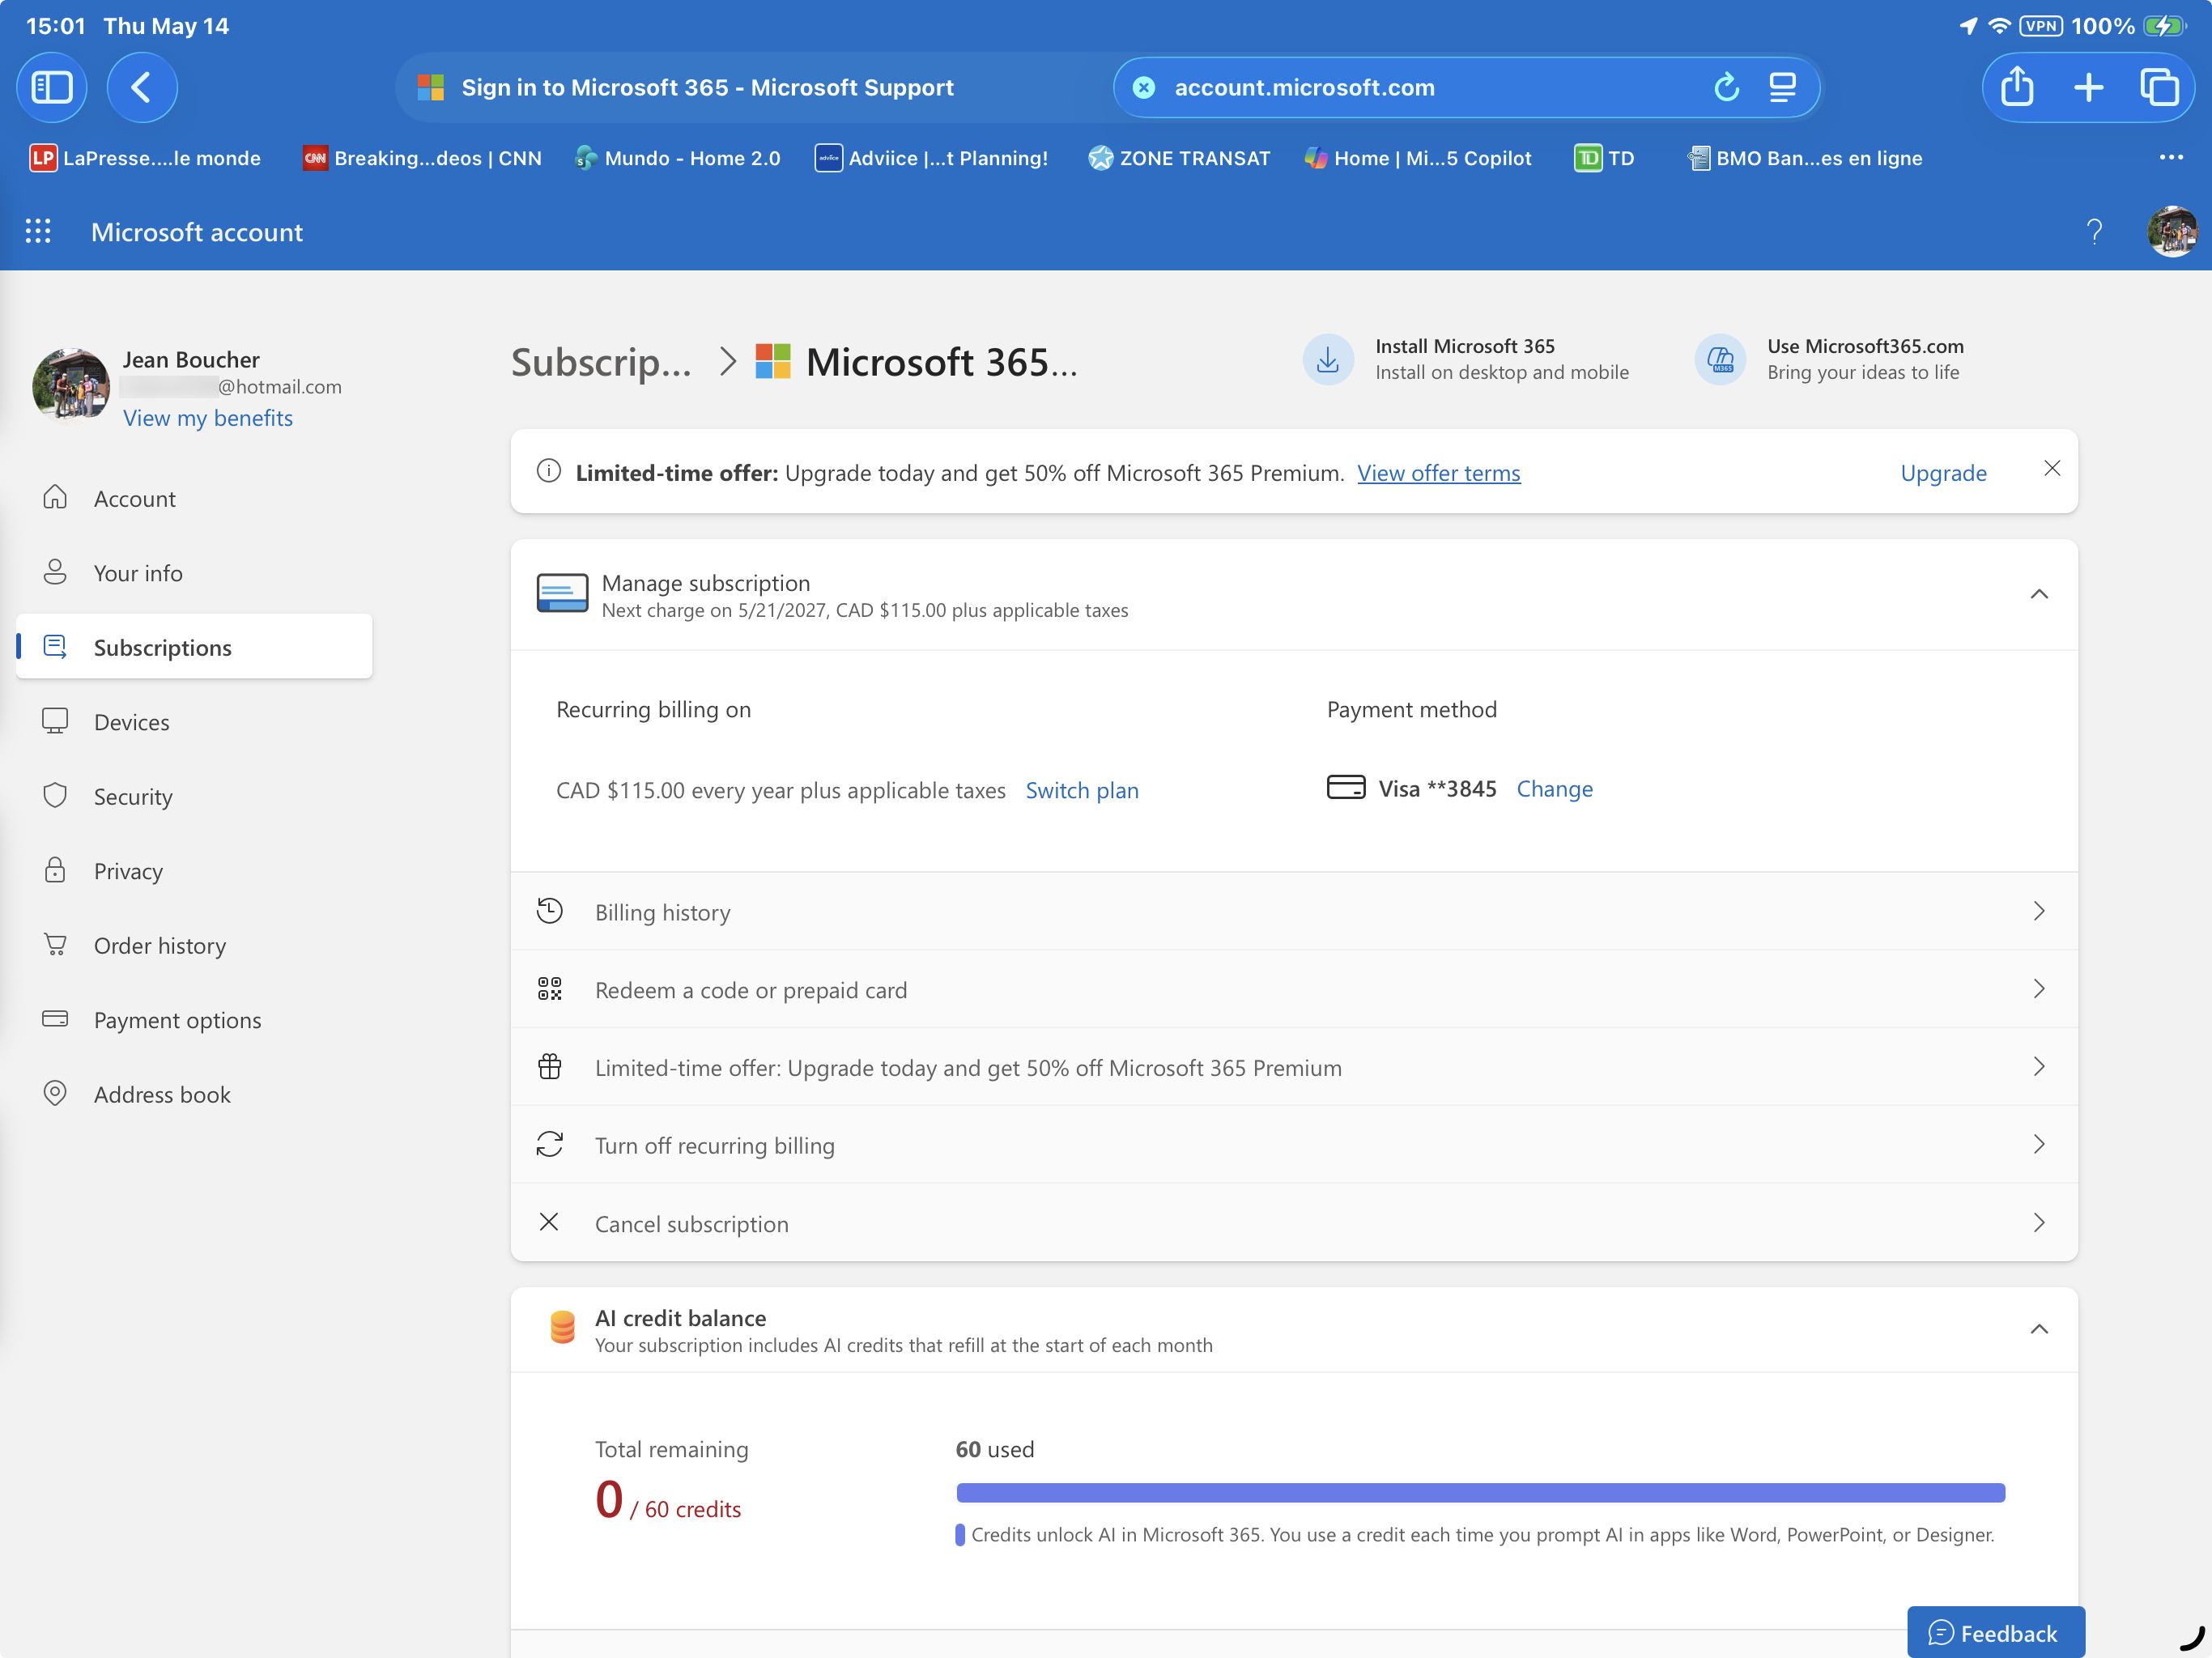Click the View offer terms link
This screenshot has height=1658, width=2212.
pos(1438,473)
